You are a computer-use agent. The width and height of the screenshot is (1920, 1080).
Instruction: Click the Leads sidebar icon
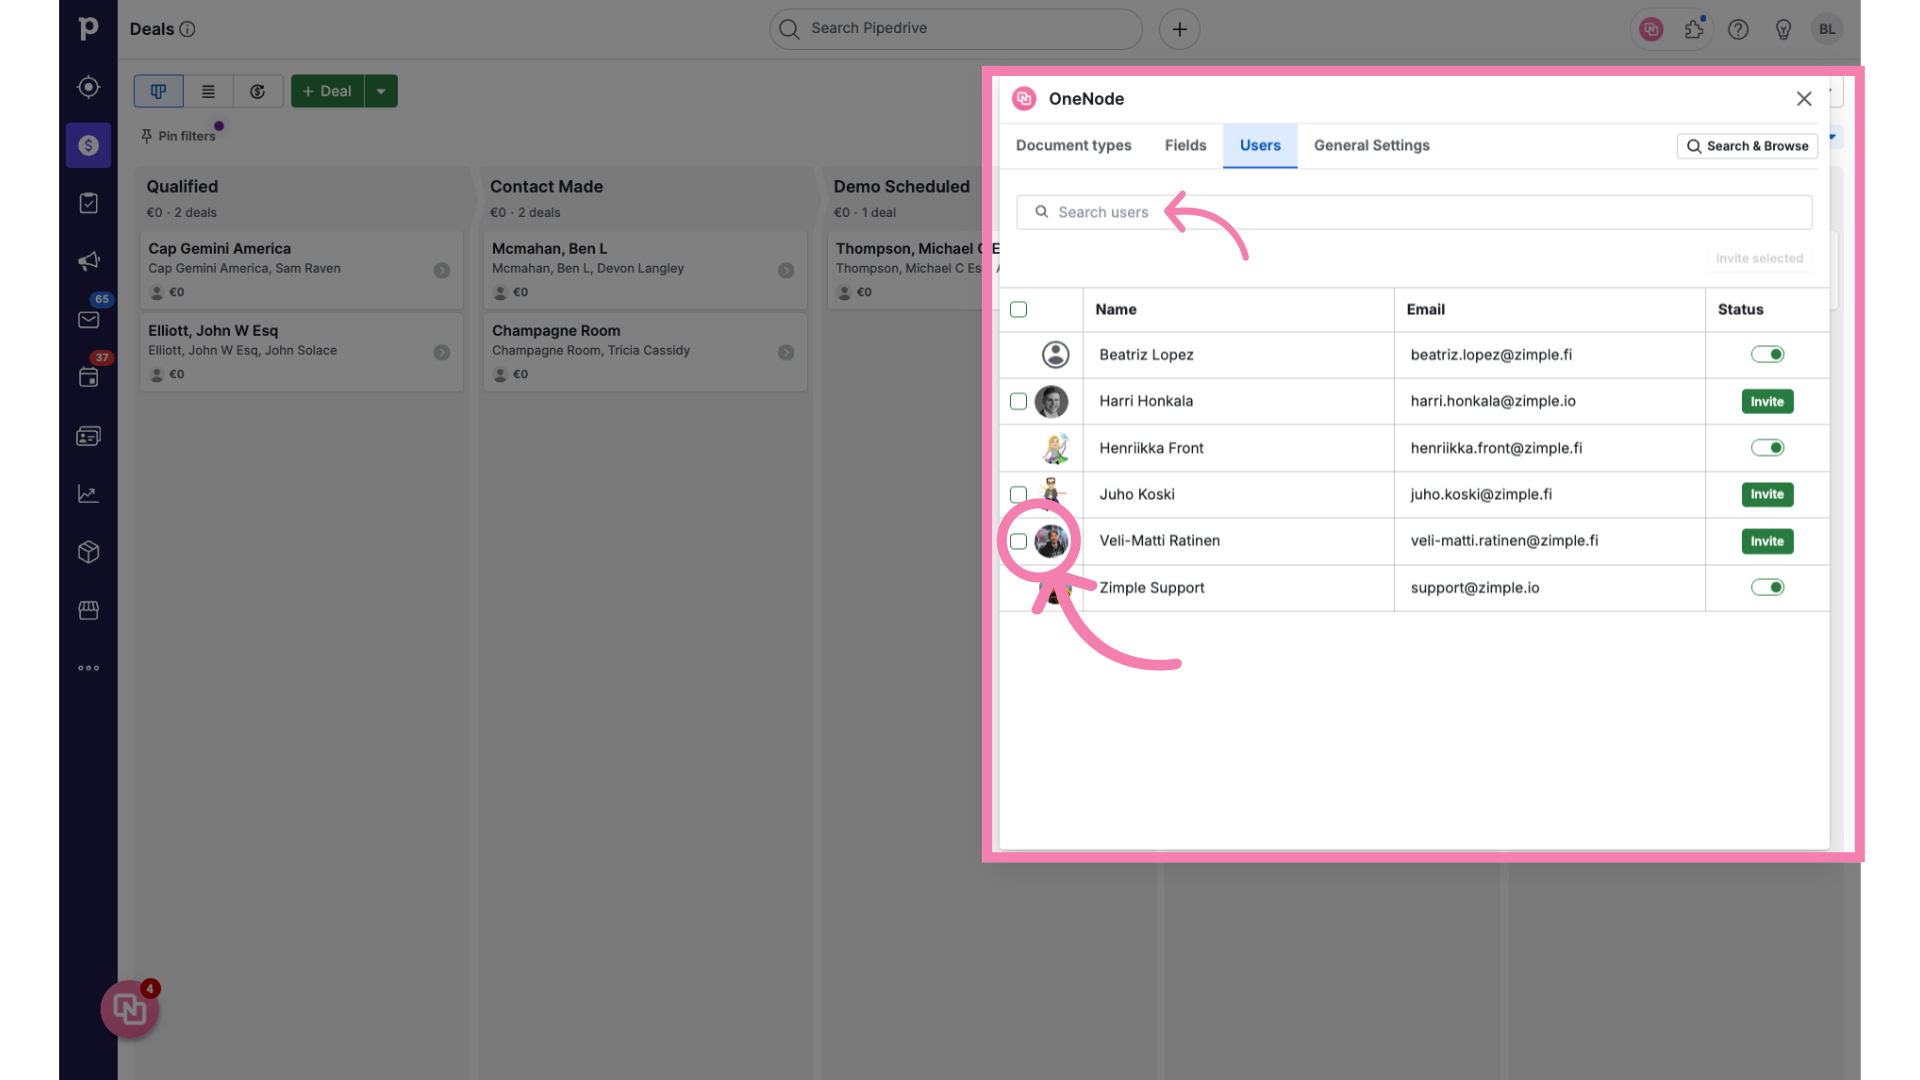pyautogui.click(x=88, y=86)
